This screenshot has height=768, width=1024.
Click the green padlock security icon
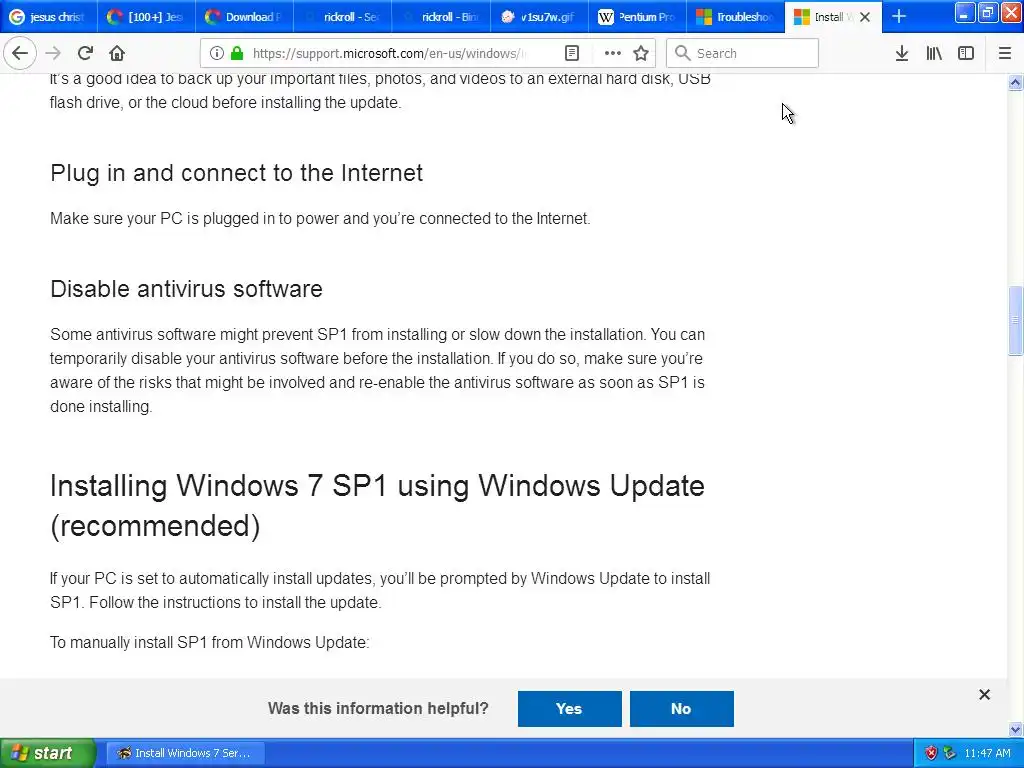pos(238,54)
